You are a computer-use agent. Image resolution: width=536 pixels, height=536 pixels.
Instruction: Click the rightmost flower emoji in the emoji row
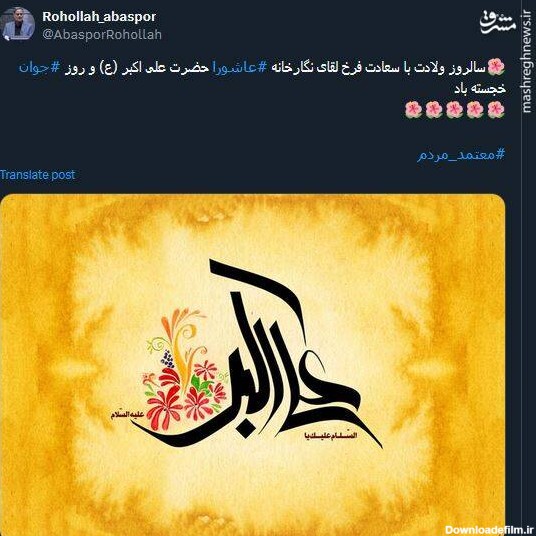[x=496, y=110]
